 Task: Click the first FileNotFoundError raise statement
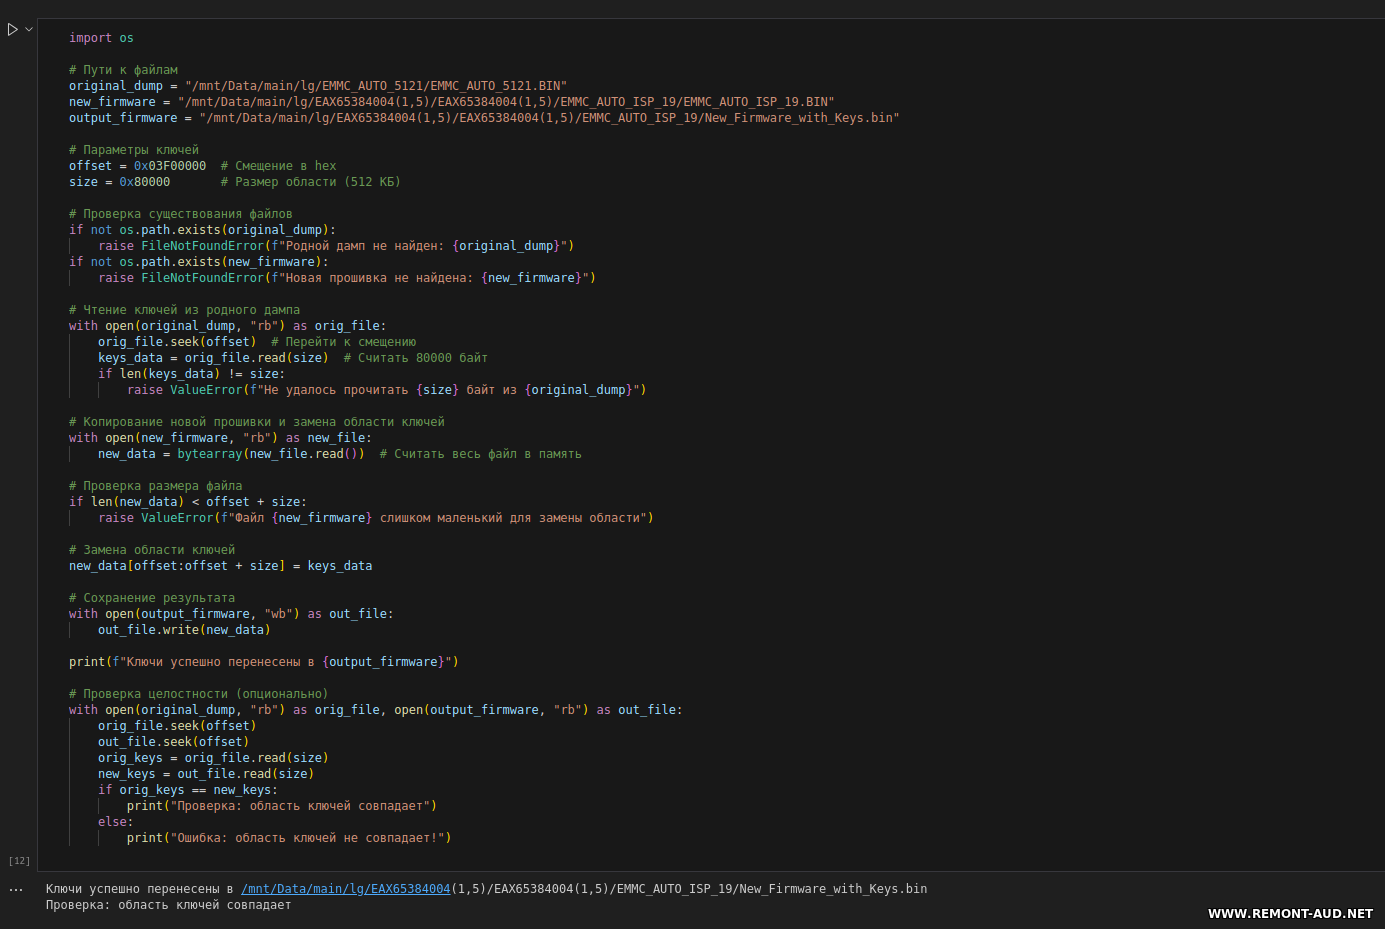tap(335, 246)
